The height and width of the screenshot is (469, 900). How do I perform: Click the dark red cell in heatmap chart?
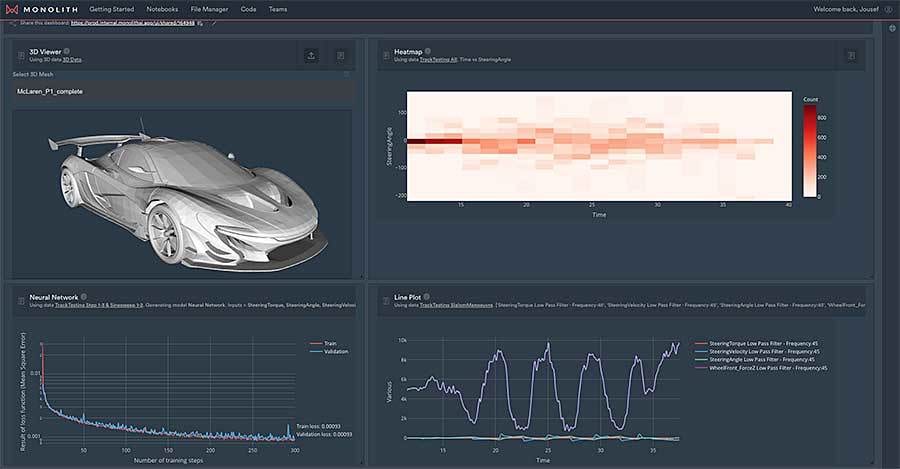click(x=435, y=141)
